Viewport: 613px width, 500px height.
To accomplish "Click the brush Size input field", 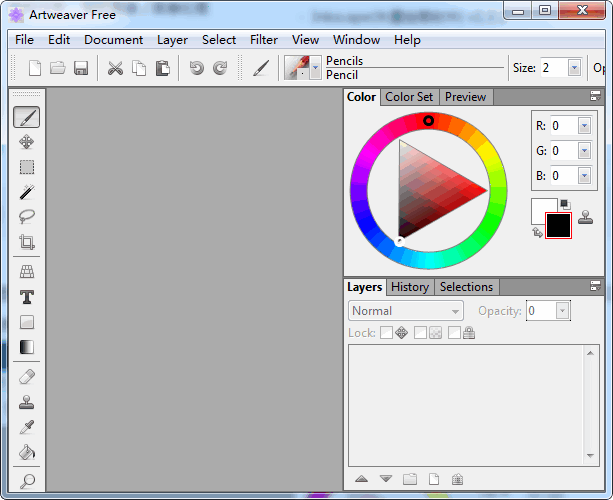I will click(552, 68).
